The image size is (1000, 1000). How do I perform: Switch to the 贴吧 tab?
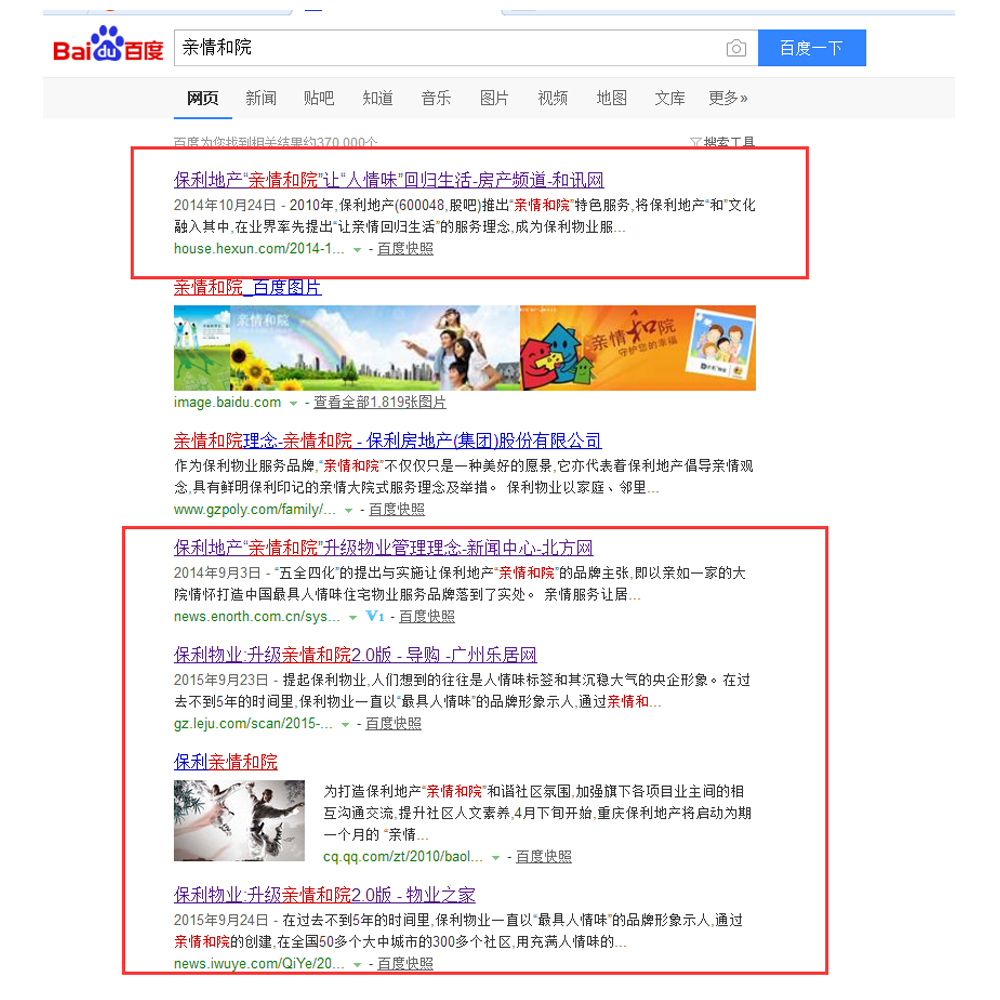(319, 98)
